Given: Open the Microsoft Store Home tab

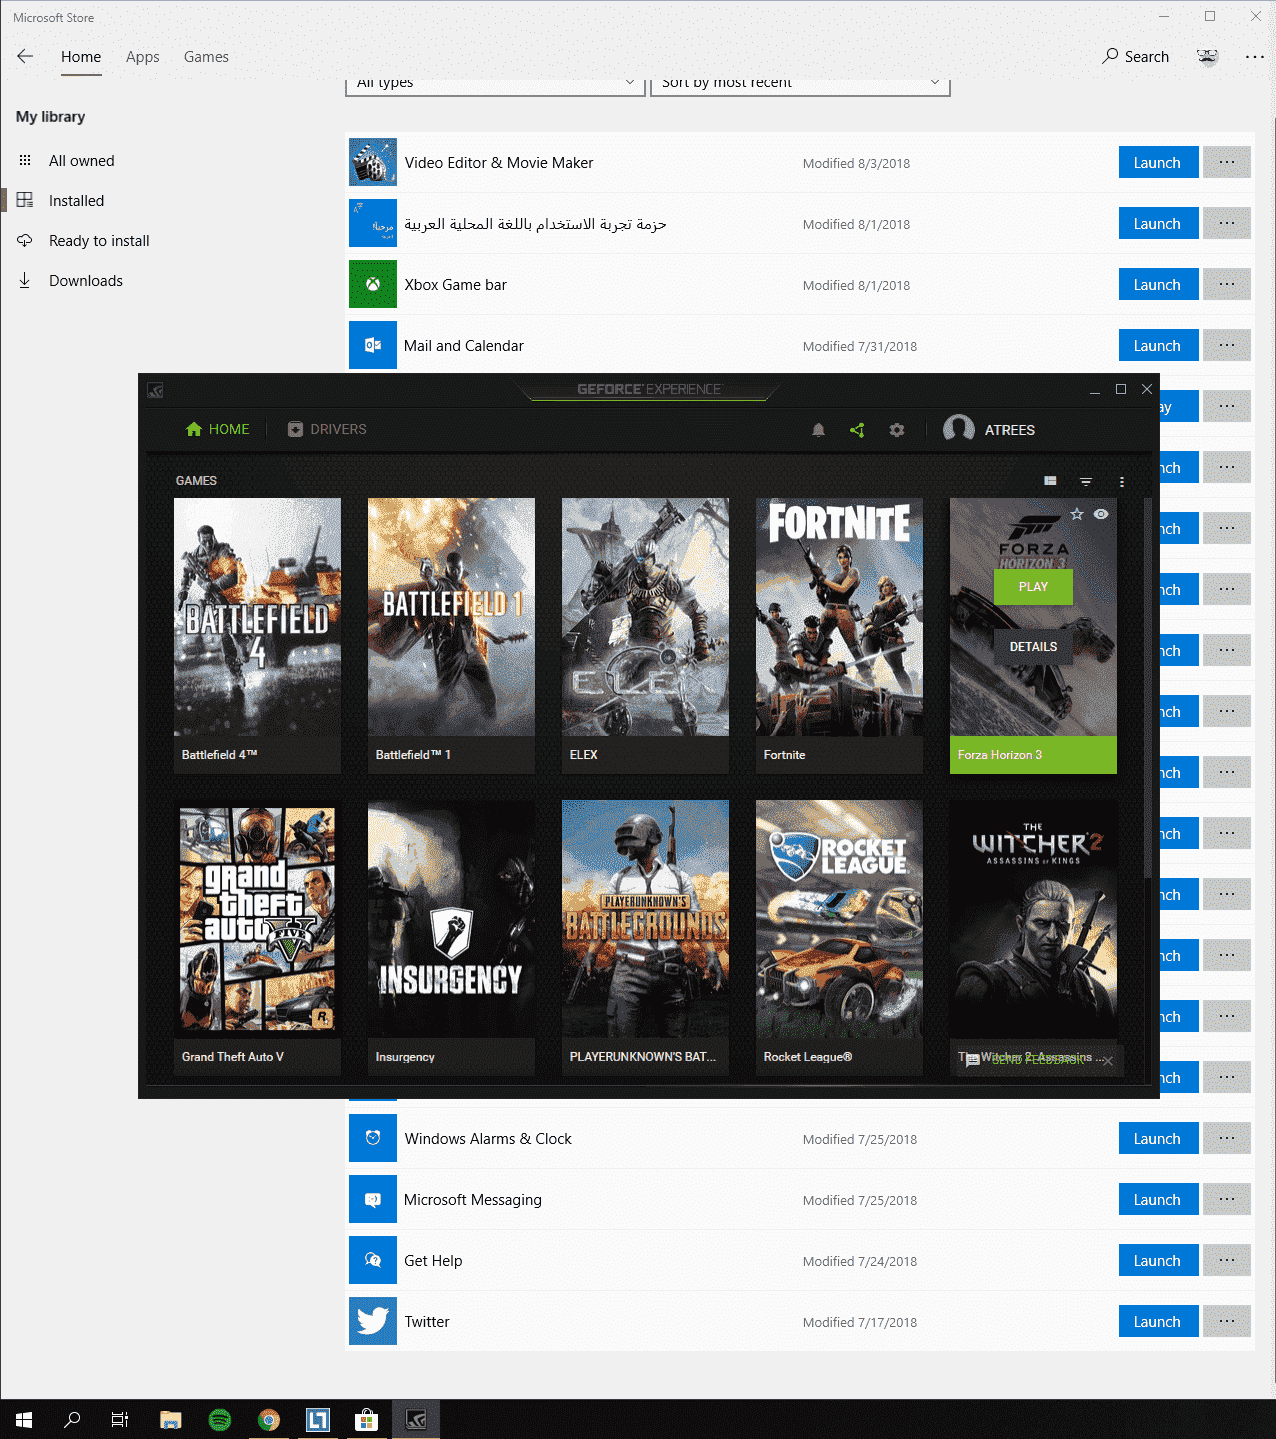Looking at the screenshot, I should 81,57.
